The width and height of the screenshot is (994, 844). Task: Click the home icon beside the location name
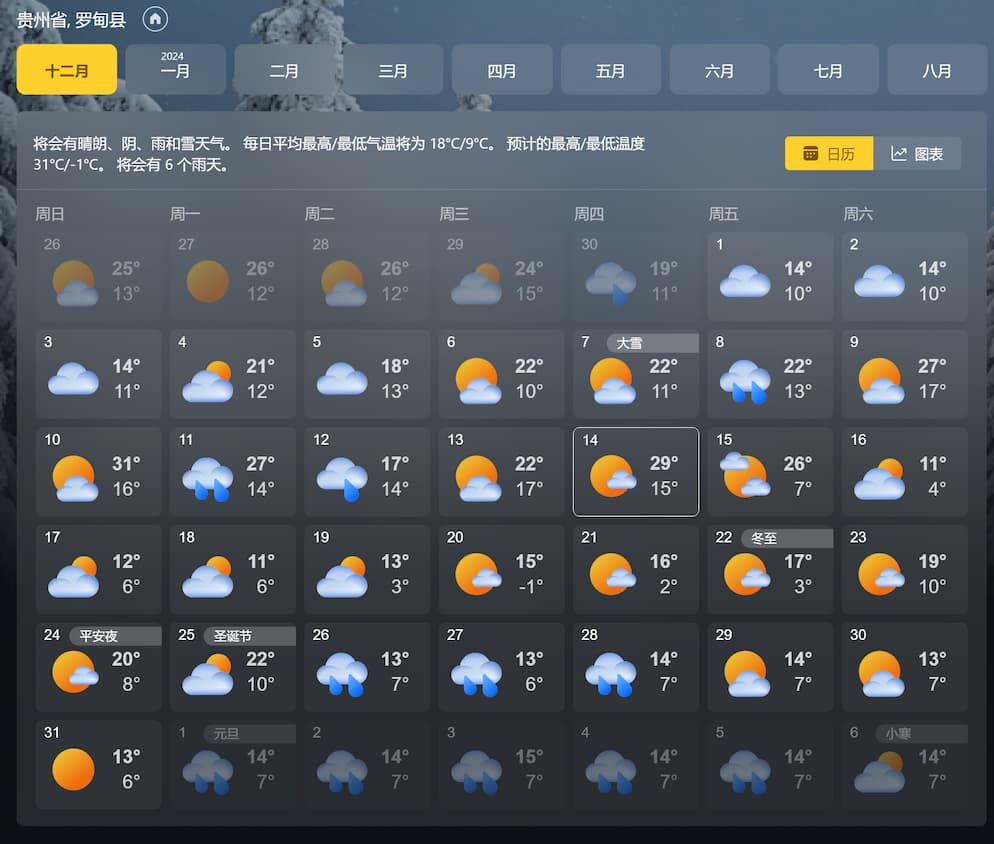coord(154,19)
